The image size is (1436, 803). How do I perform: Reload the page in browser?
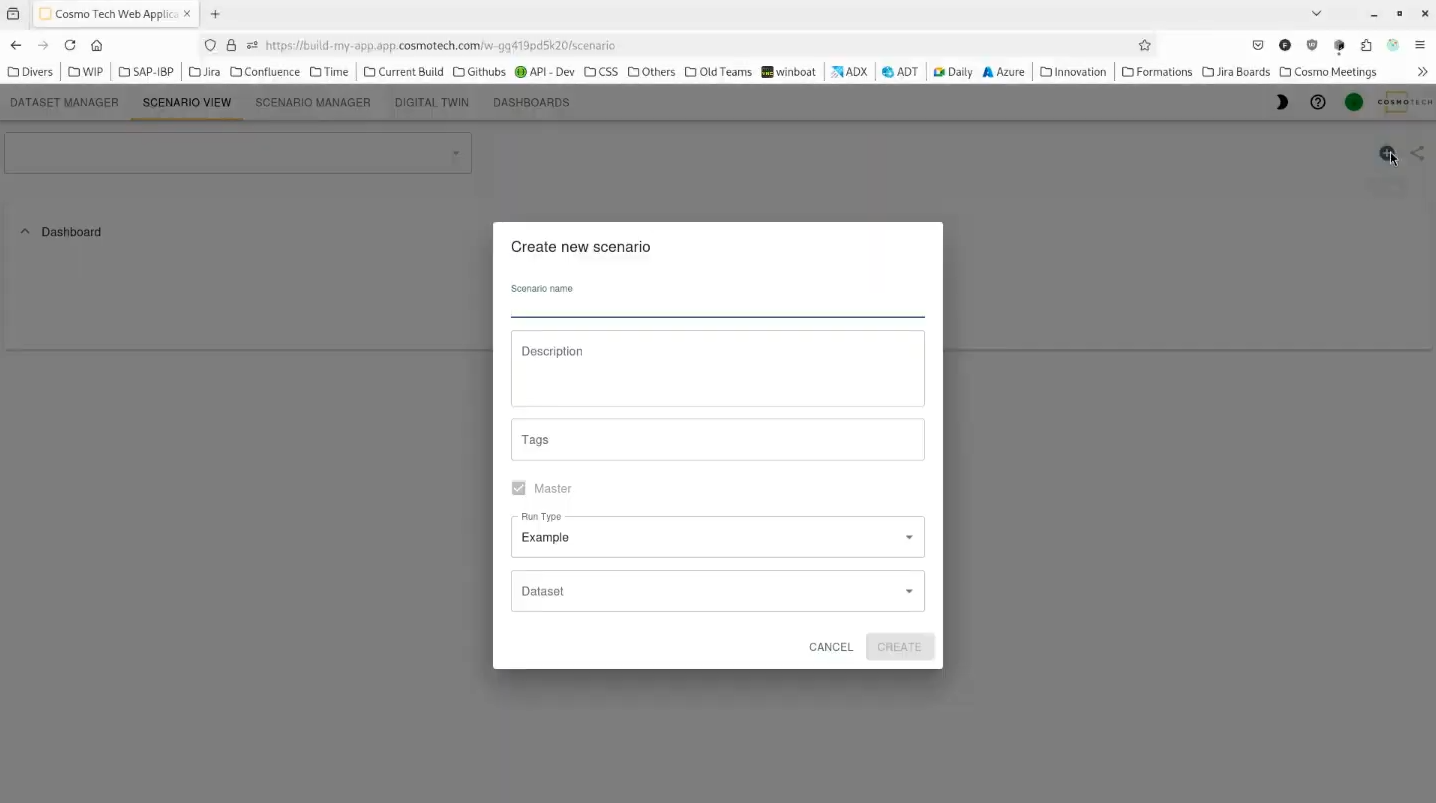(70, 45)
